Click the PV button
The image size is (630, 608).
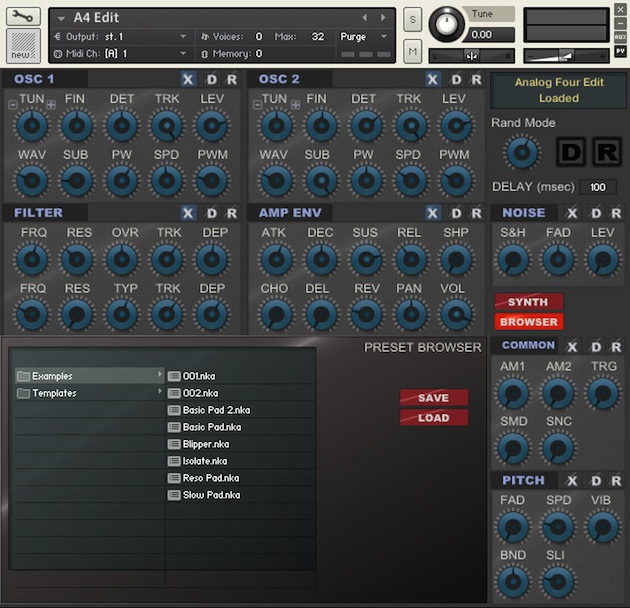(x=620, y=51)
